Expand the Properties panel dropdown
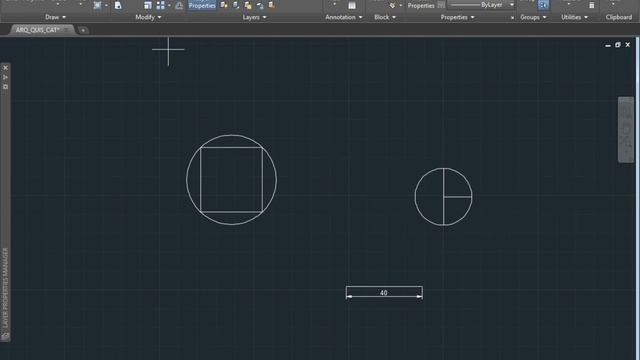The image size is (640, 360). point(457,17)
